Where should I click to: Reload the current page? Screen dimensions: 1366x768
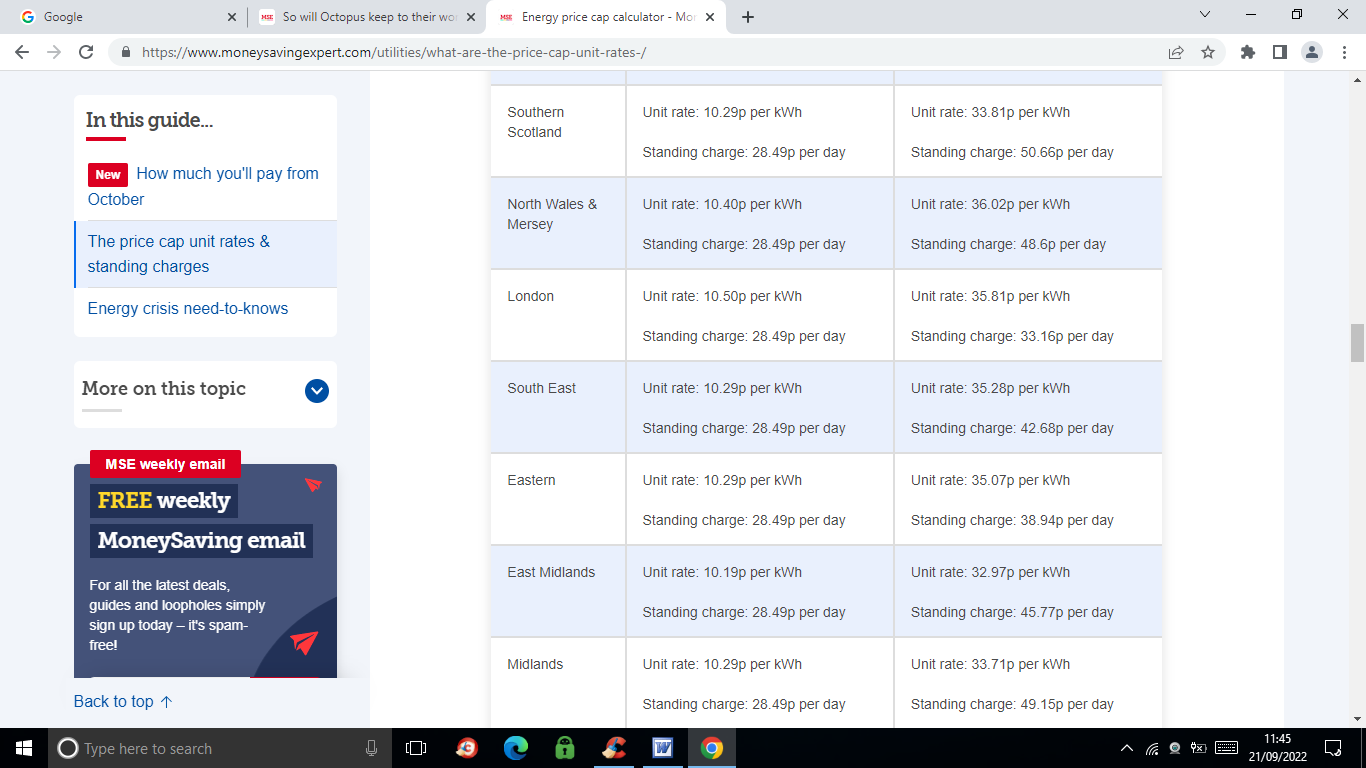point(86,52)
